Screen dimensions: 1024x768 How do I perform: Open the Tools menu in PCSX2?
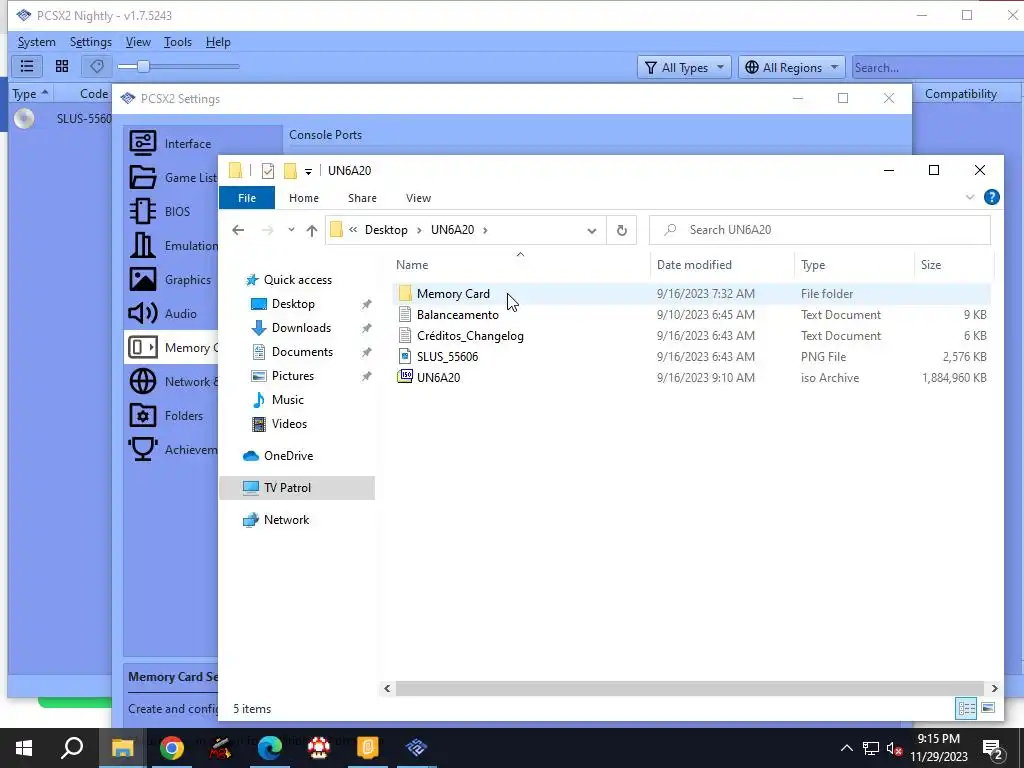(x=178, y=42)
